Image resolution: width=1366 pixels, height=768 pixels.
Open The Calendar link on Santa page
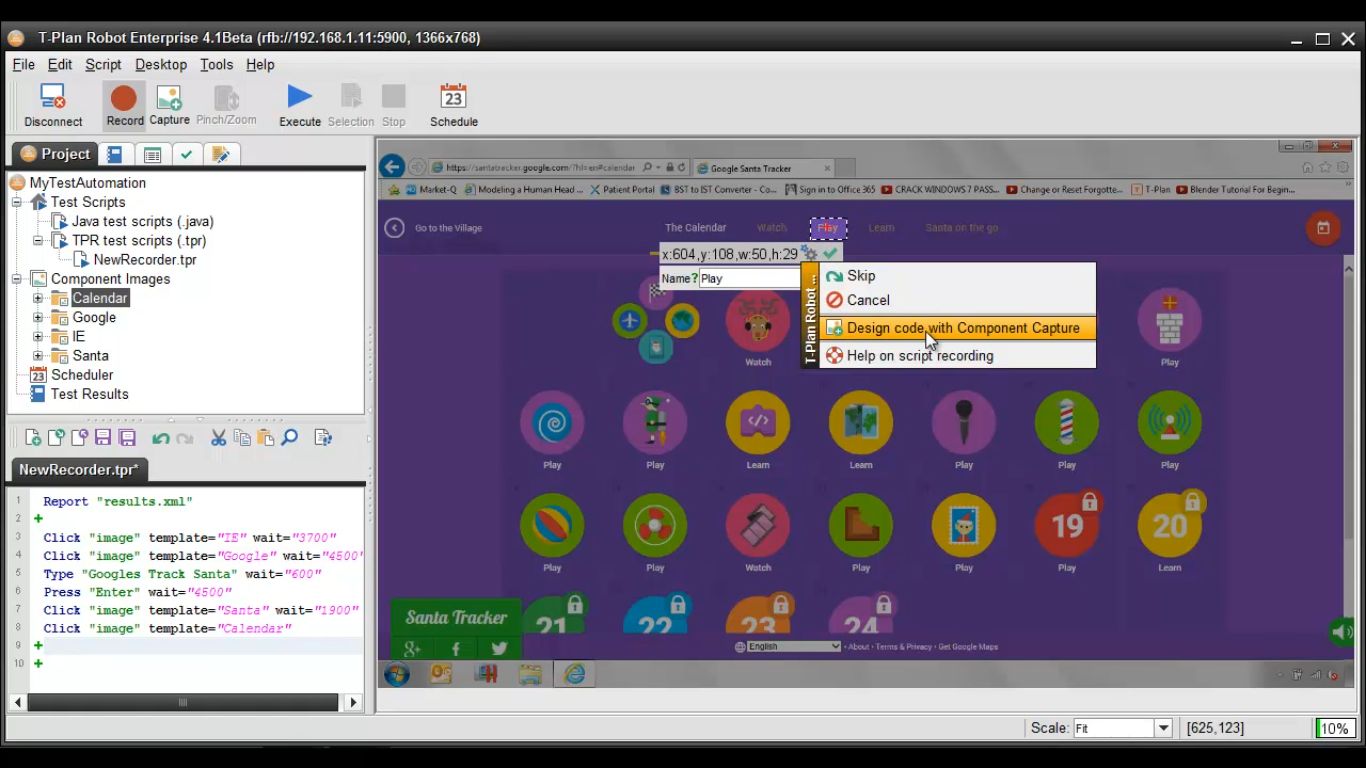click(696, 228)
